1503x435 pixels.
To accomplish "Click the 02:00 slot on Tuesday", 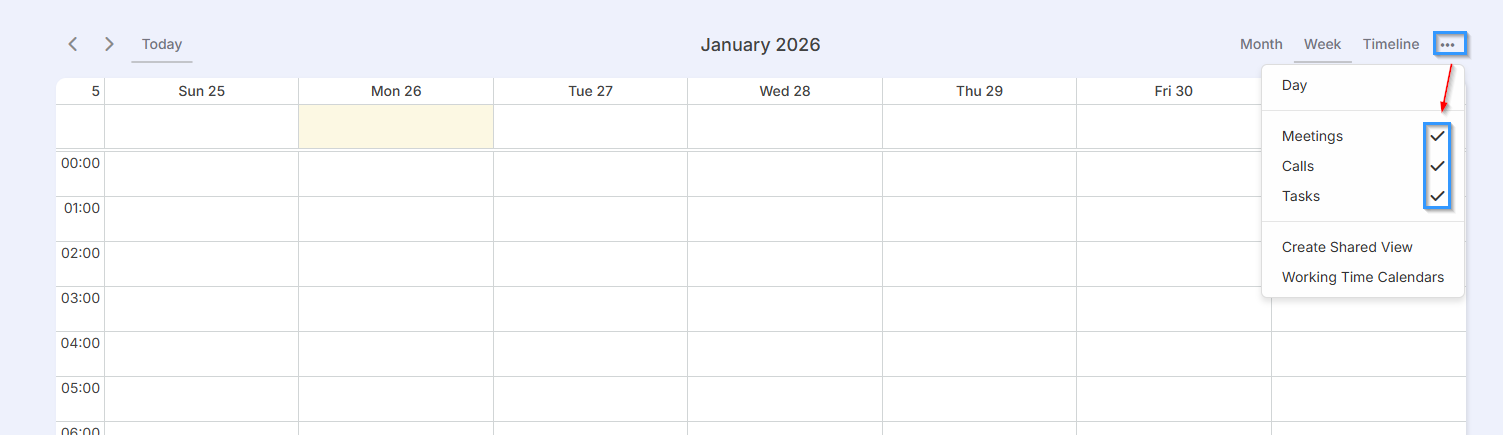I will click(590, 264).
